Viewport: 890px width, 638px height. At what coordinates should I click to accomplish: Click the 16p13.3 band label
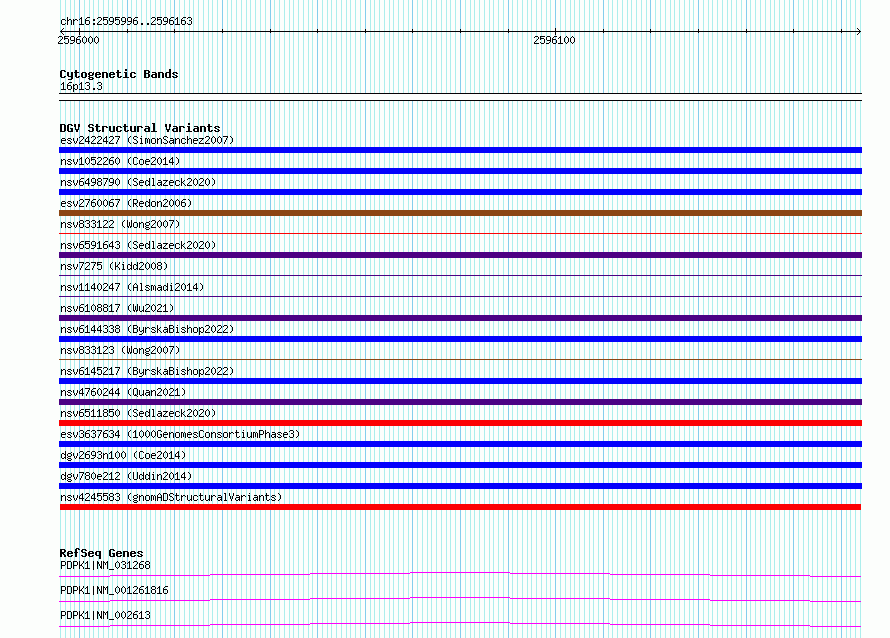tap(81, 86)
